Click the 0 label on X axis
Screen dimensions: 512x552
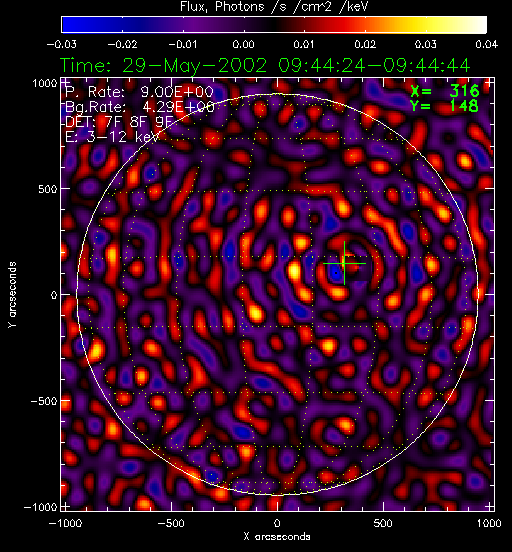[277, 523]
